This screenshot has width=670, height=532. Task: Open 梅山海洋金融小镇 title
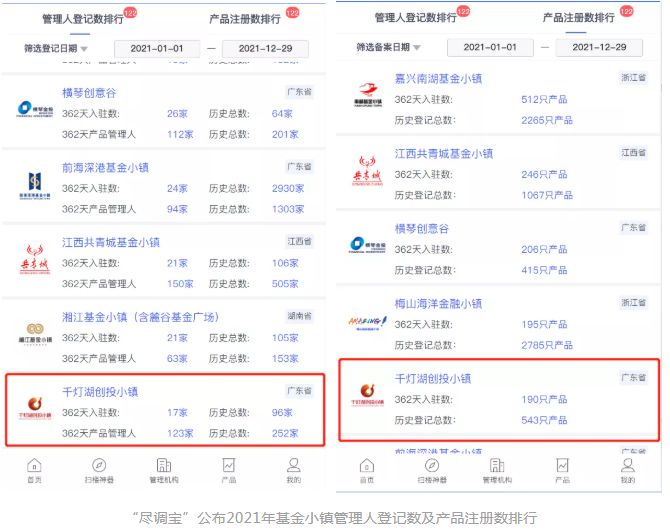click(x=438, y=303)
